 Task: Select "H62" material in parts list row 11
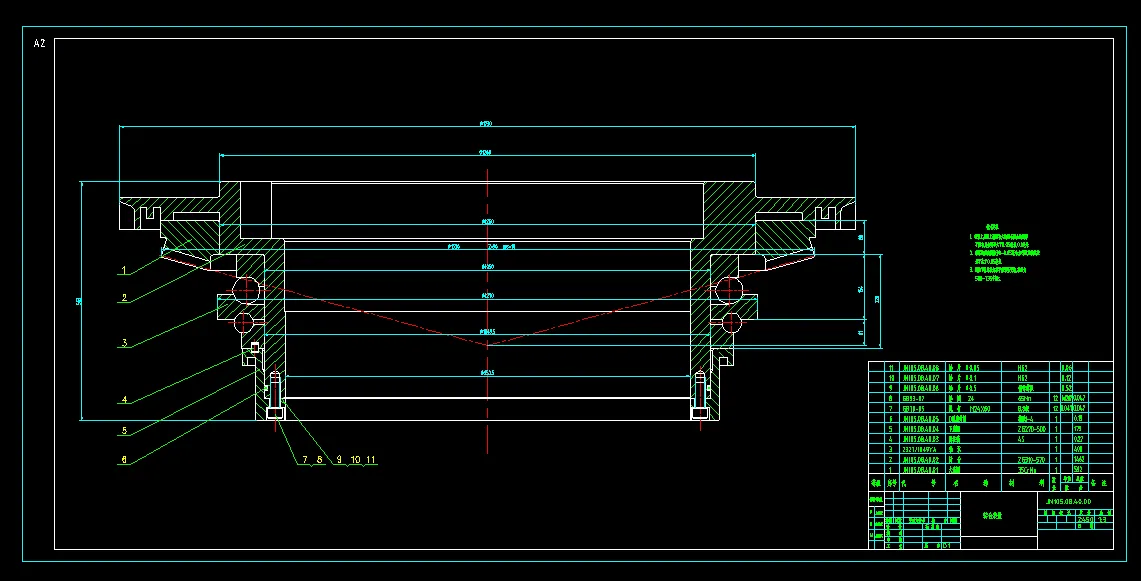point(1022,368)
